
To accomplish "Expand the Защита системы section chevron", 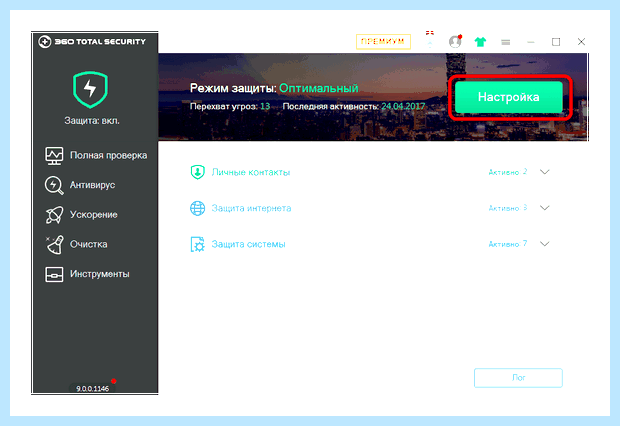I will coord(545,244).
